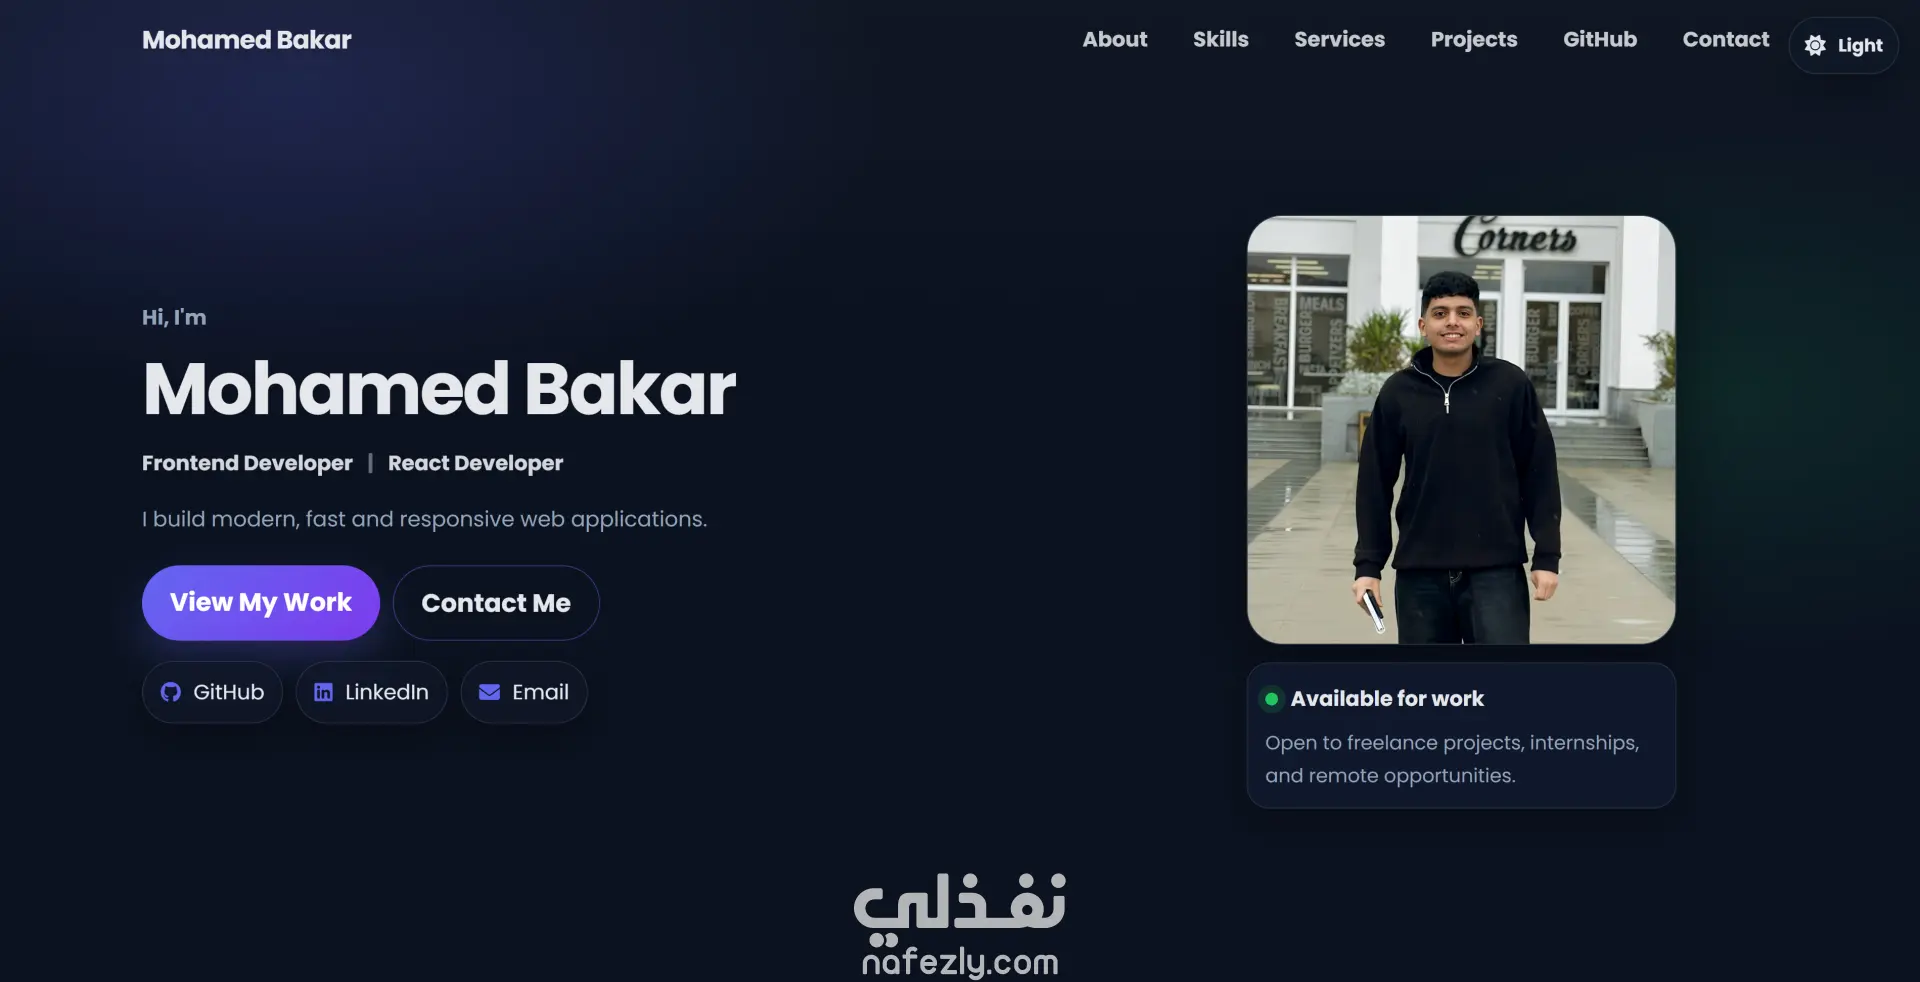Click the Available for work card
The height and width of the screenshot is (982, 1920).
pyautogui.click(x=1461, y=735)
